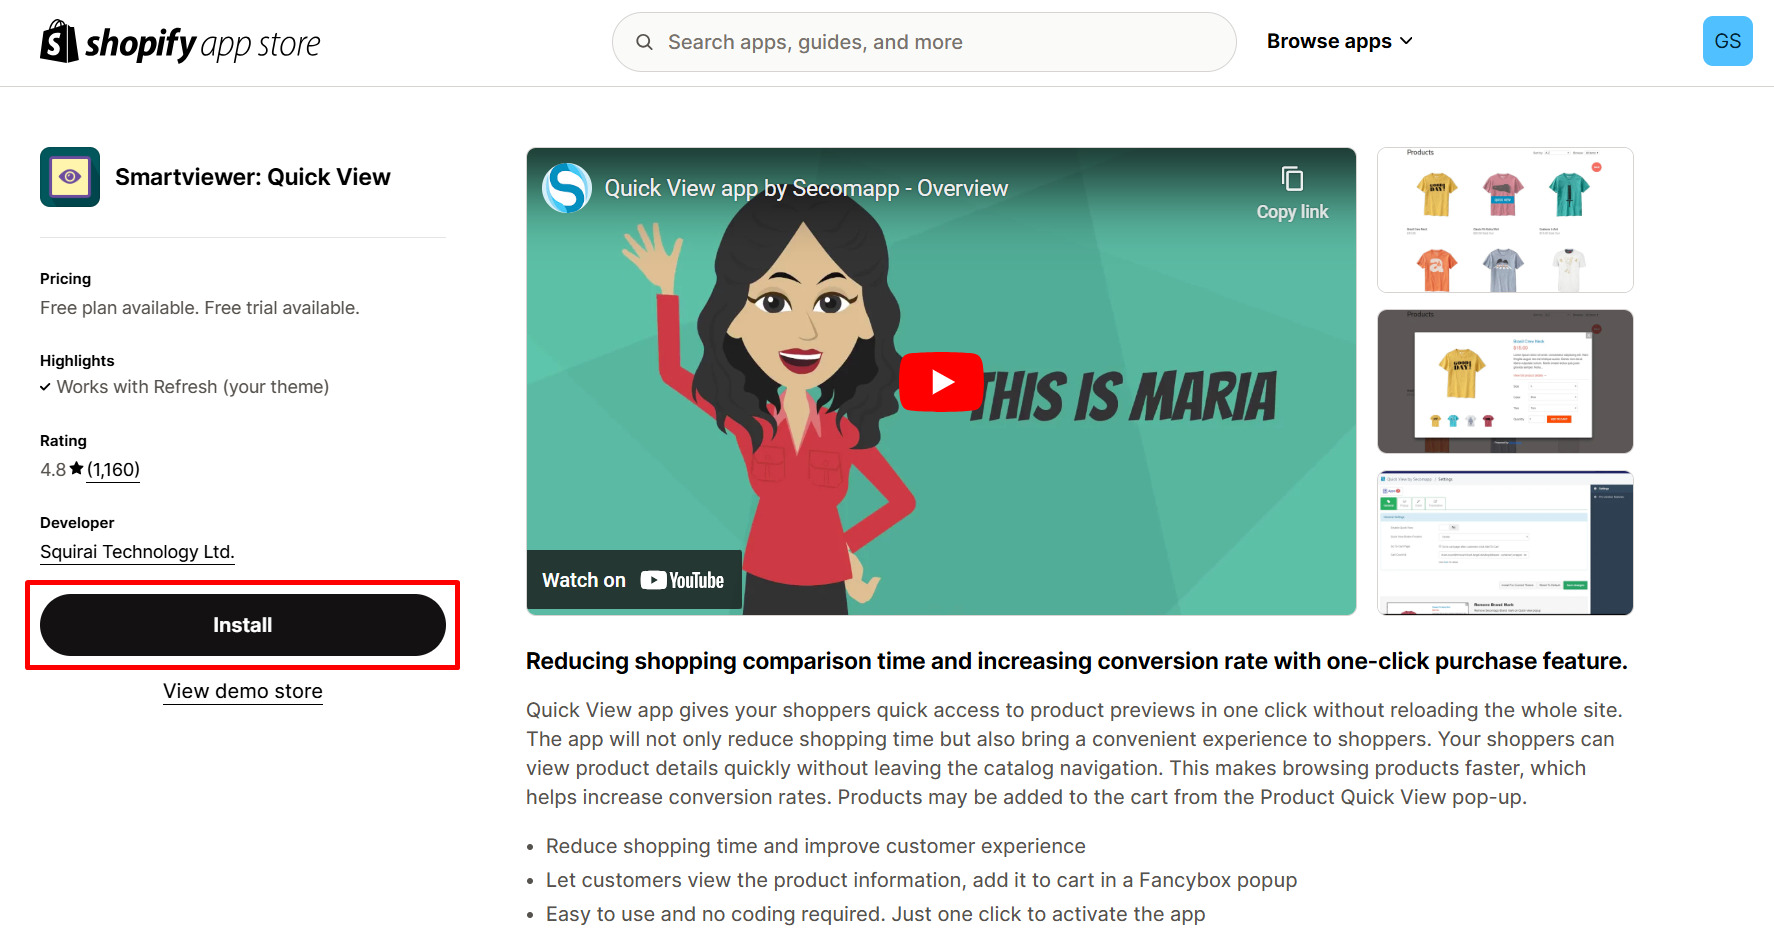This screenshot has width=1774, height=945.
Task: Click the YouTube logo in Watch on
Action: coord(682,580)
